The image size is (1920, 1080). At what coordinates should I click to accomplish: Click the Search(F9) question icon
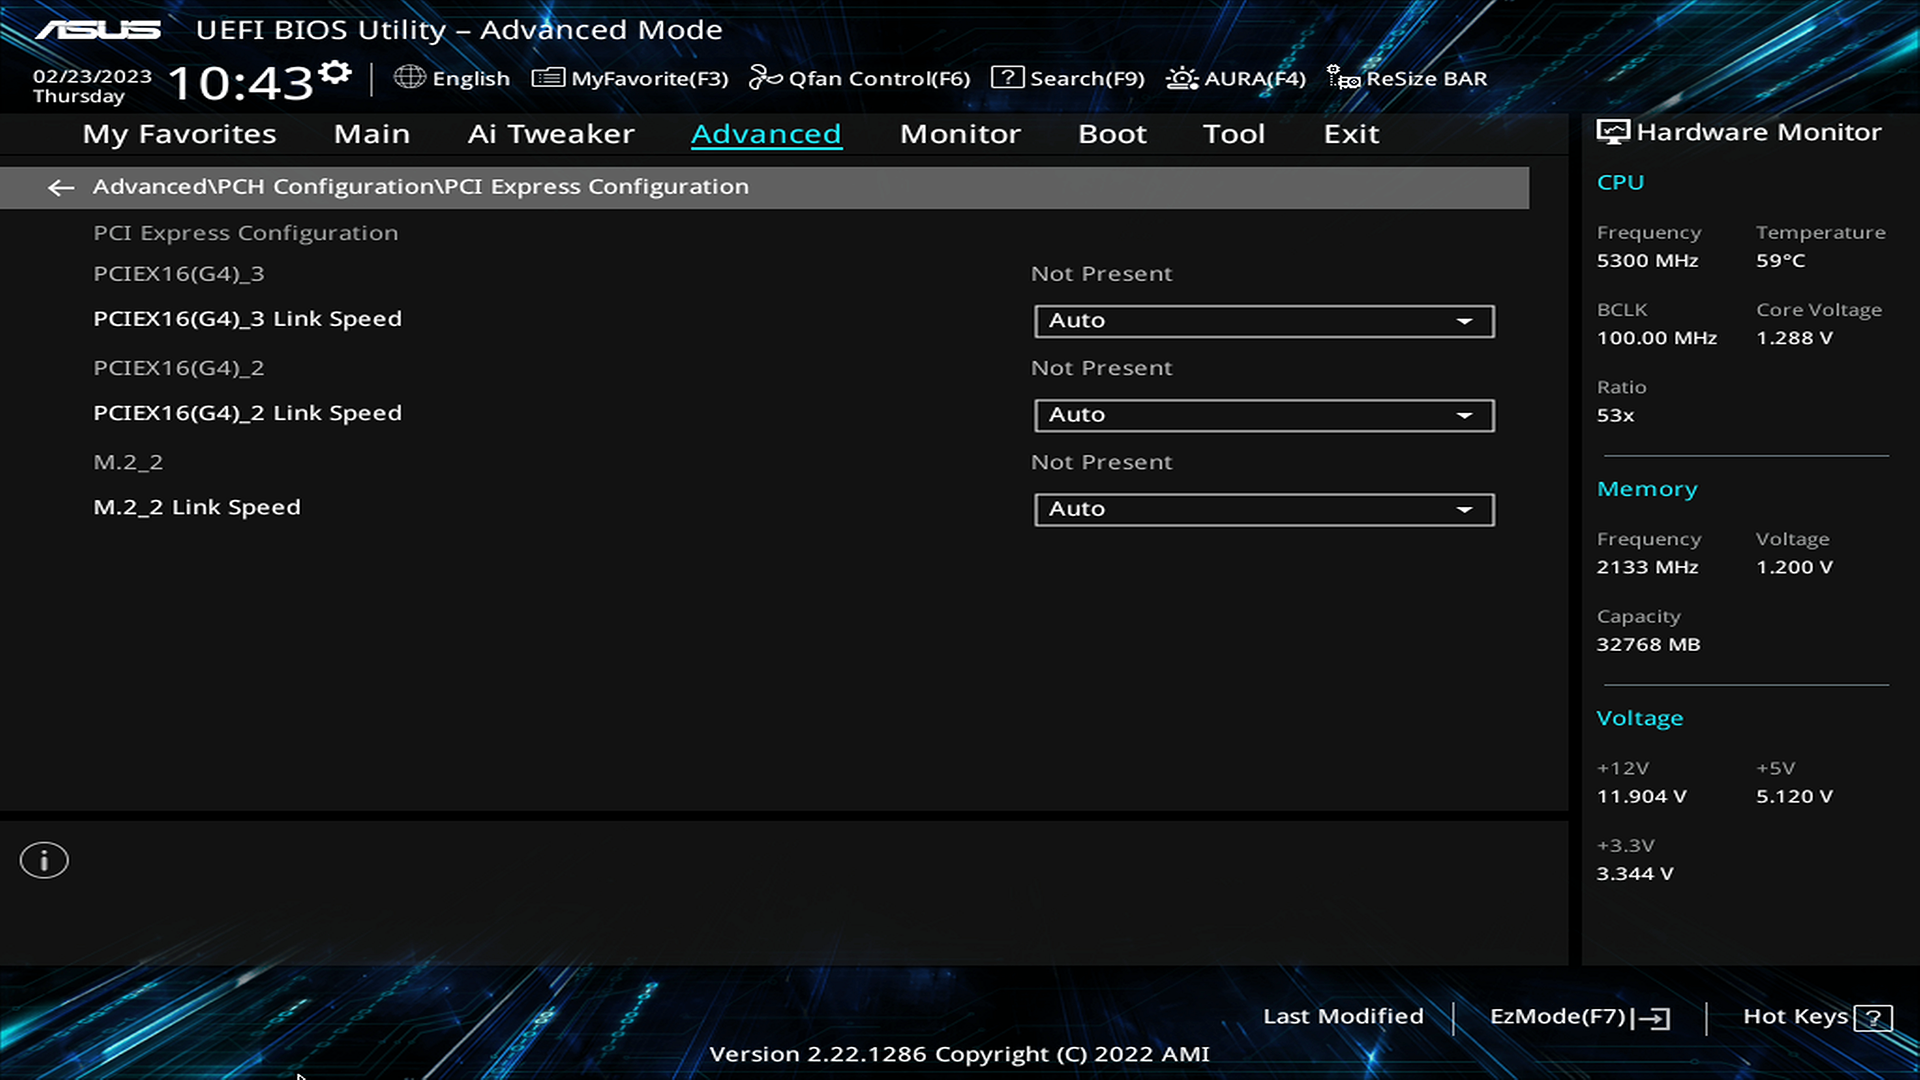point(1007,78)
